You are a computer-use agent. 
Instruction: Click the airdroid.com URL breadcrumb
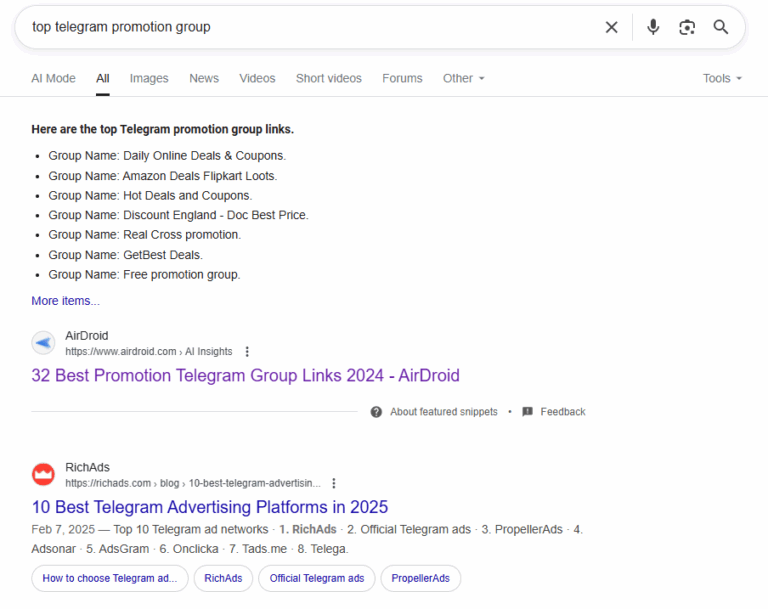(x=148, y=351)
